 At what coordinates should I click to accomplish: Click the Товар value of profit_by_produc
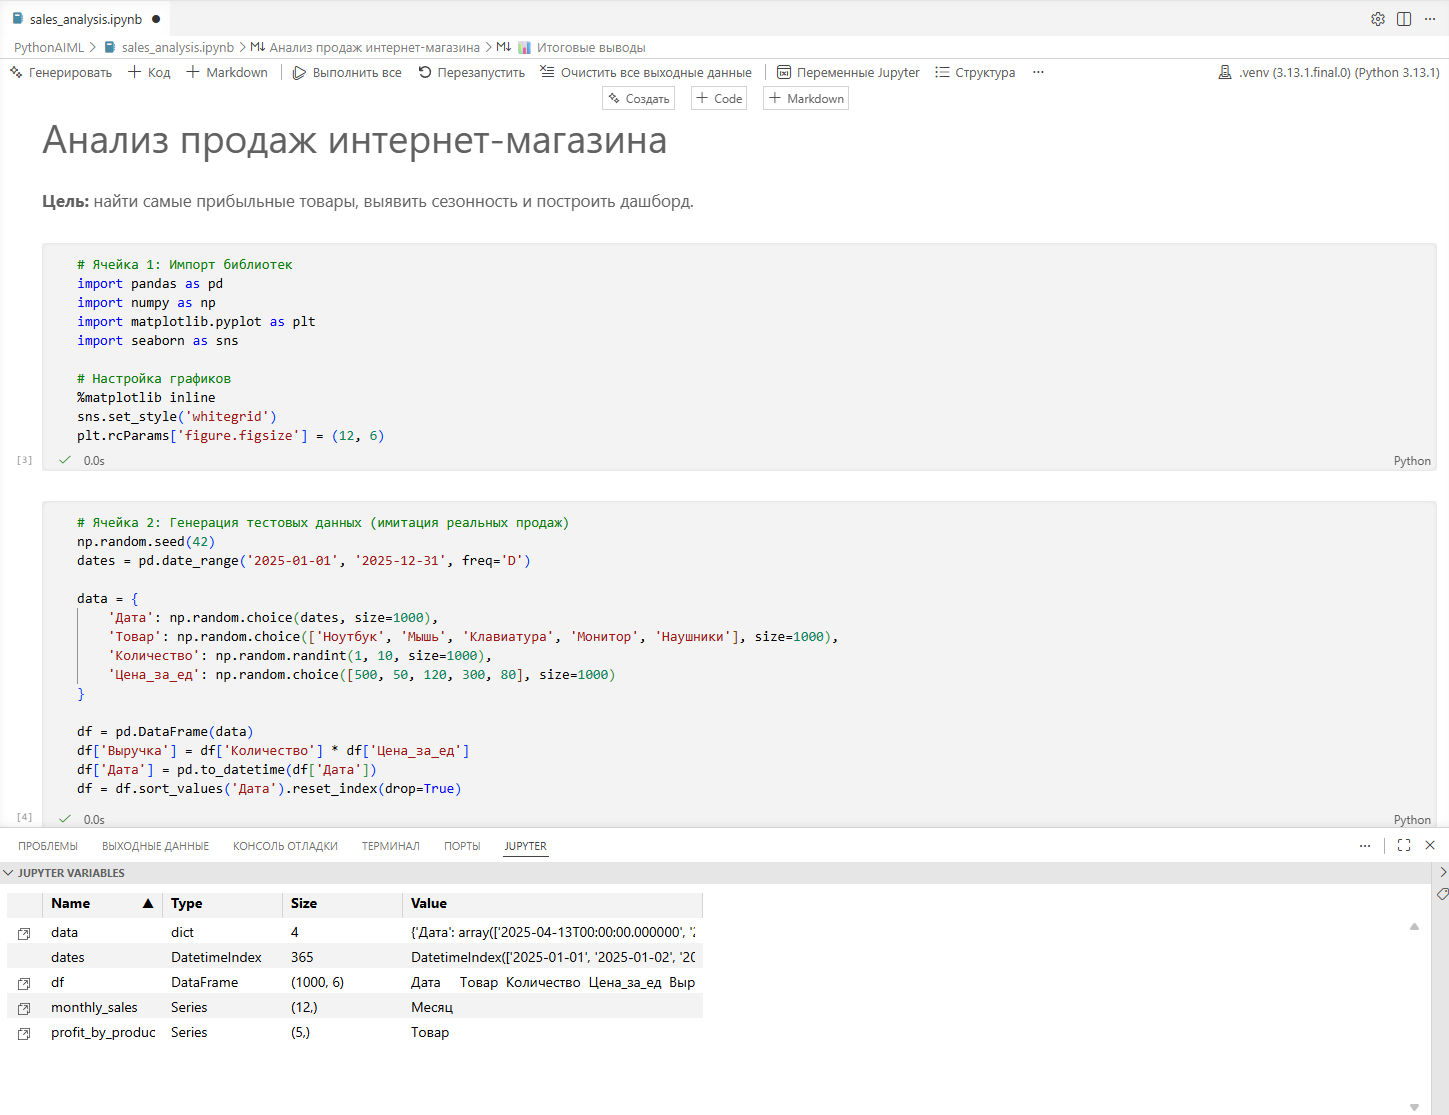430,1032
